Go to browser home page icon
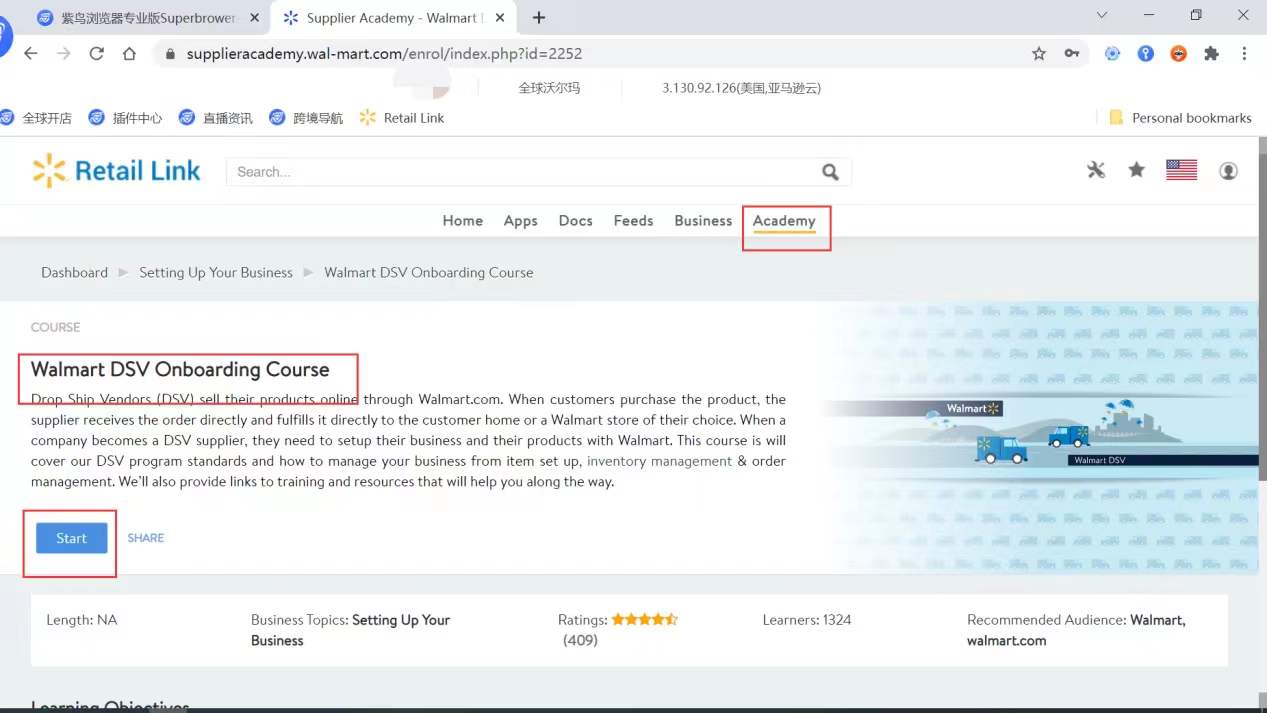The width and height of the screenshot is (1267, 713). [129, 54]
